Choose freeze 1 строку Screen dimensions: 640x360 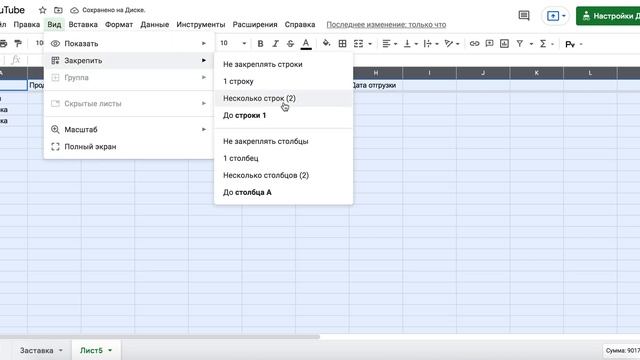point(283,81)
